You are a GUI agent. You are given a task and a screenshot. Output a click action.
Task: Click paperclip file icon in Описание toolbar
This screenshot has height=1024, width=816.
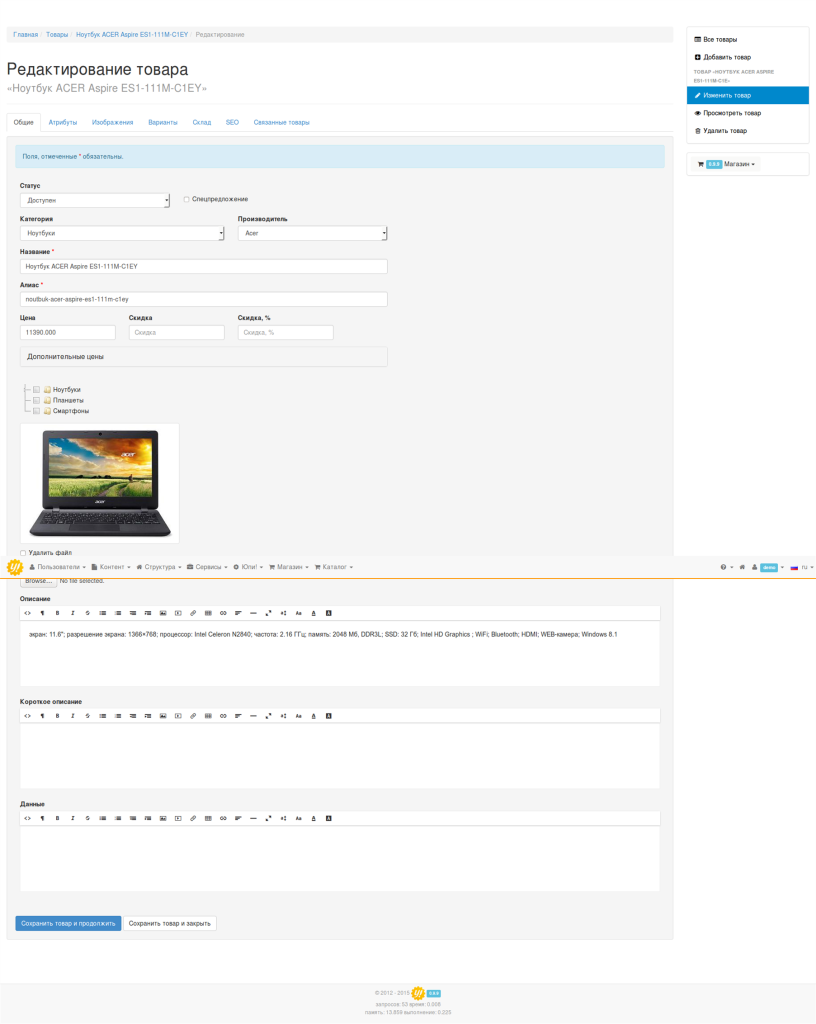pyautogui.click(x=193, y=613)
